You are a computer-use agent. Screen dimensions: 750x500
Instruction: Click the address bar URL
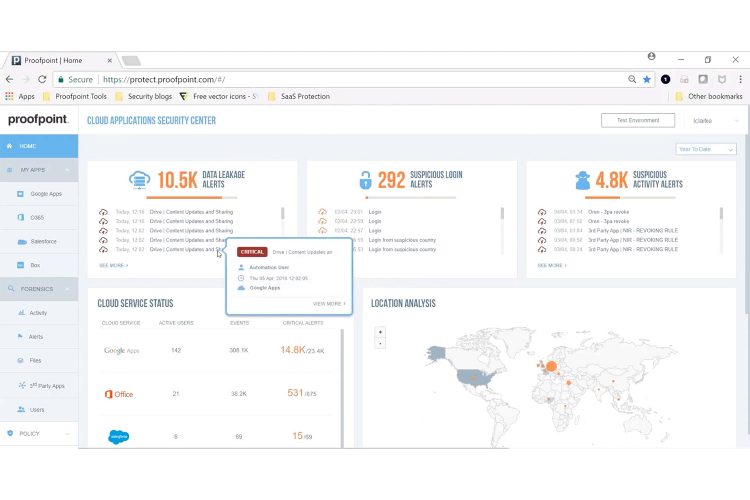pos(164,79)
